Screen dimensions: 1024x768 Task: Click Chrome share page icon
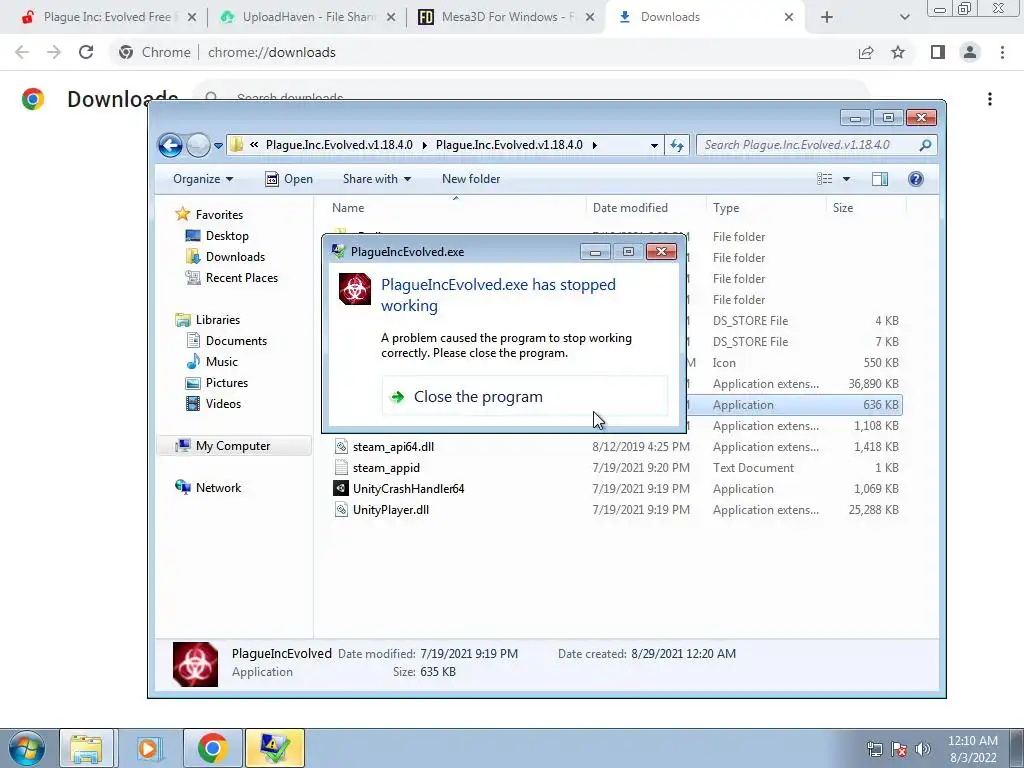click(866, 52)
